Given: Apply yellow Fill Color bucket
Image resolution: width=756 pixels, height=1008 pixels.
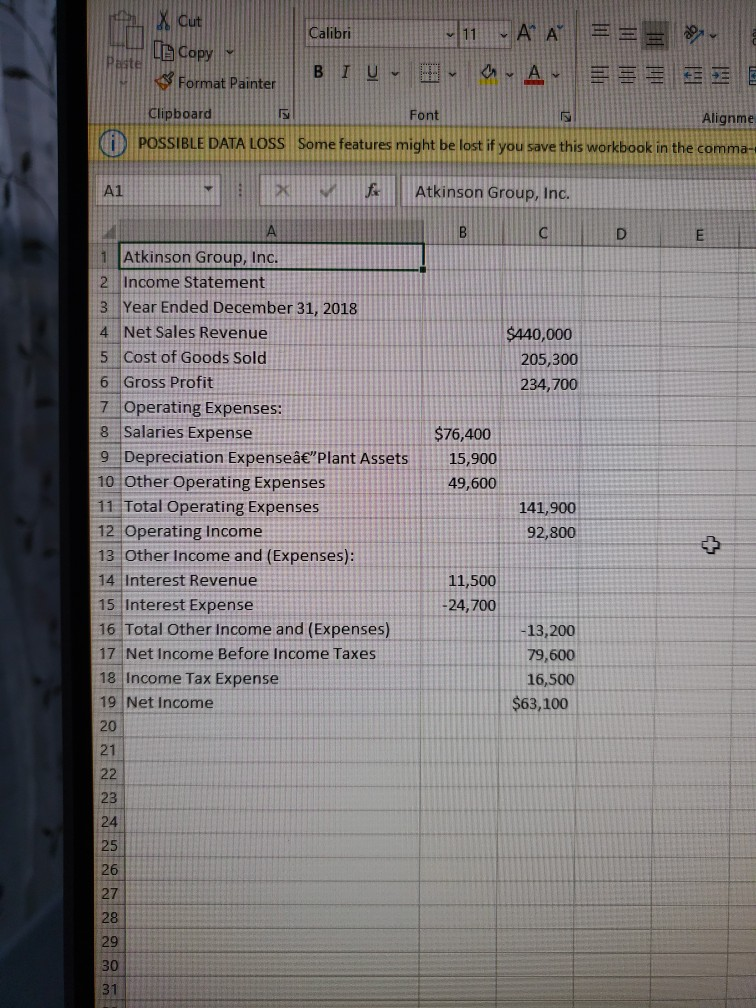Looking at the screenshot, I should pyautogui.click(x=489, y=74).
